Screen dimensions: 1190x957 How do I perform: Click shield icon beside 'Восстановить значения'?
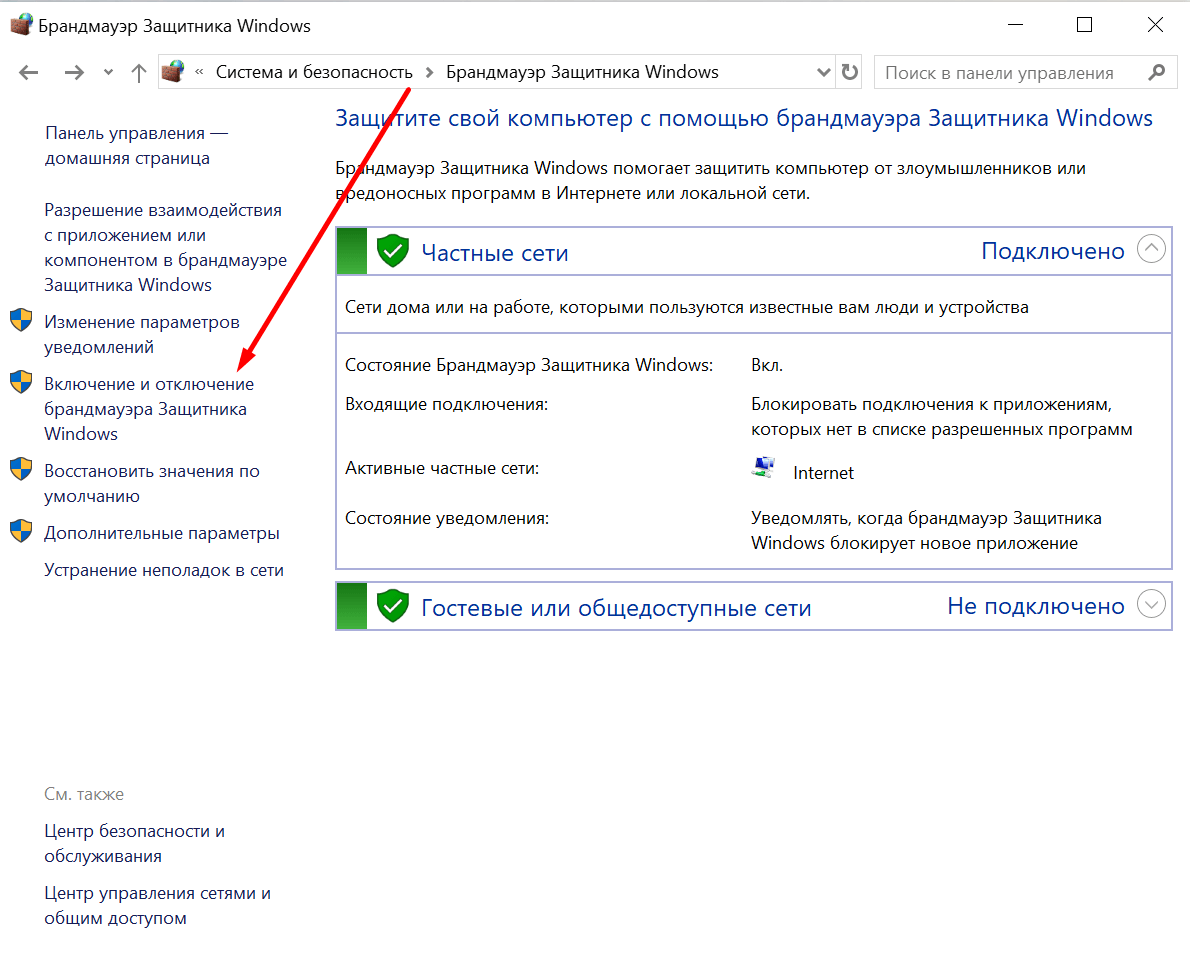coord(21,469)
